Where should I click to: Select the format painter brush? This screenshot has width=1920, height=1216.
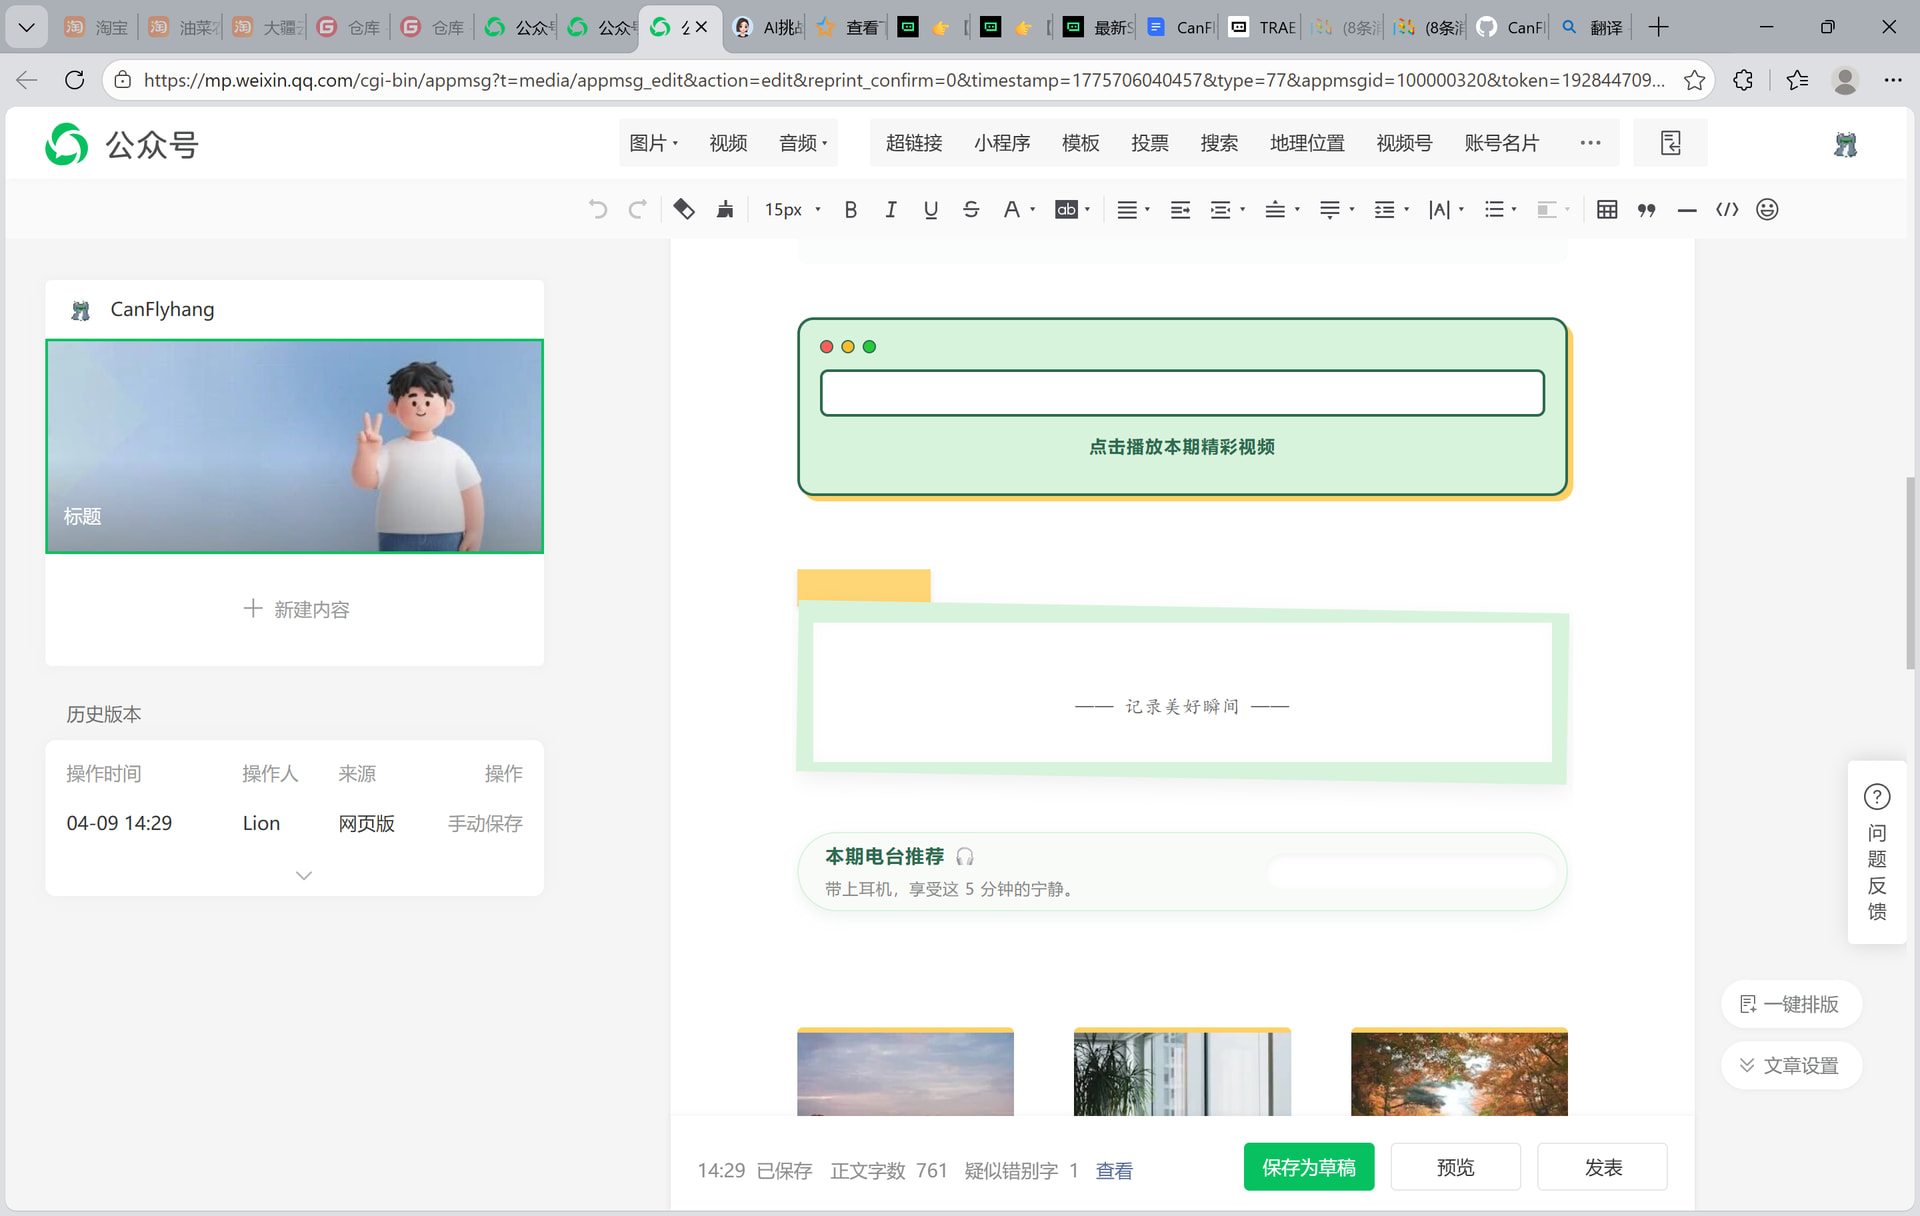725,210
